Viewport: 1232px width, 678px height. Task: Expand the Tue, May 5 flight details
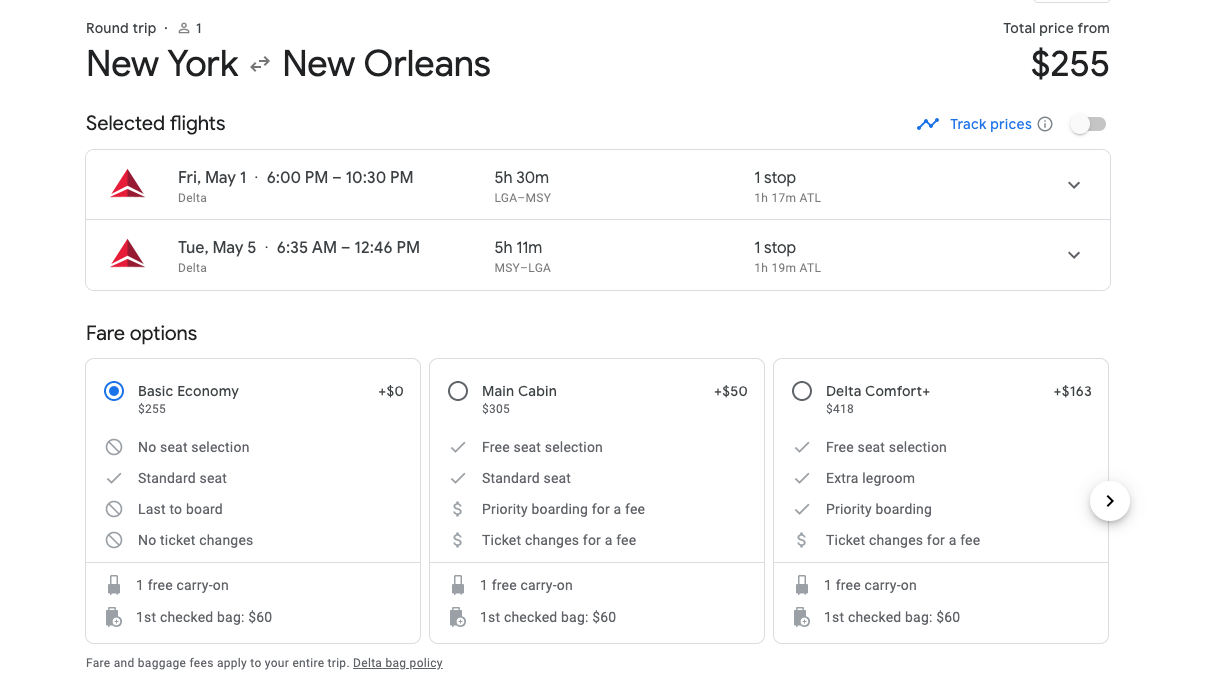[x=1074, y=255]
